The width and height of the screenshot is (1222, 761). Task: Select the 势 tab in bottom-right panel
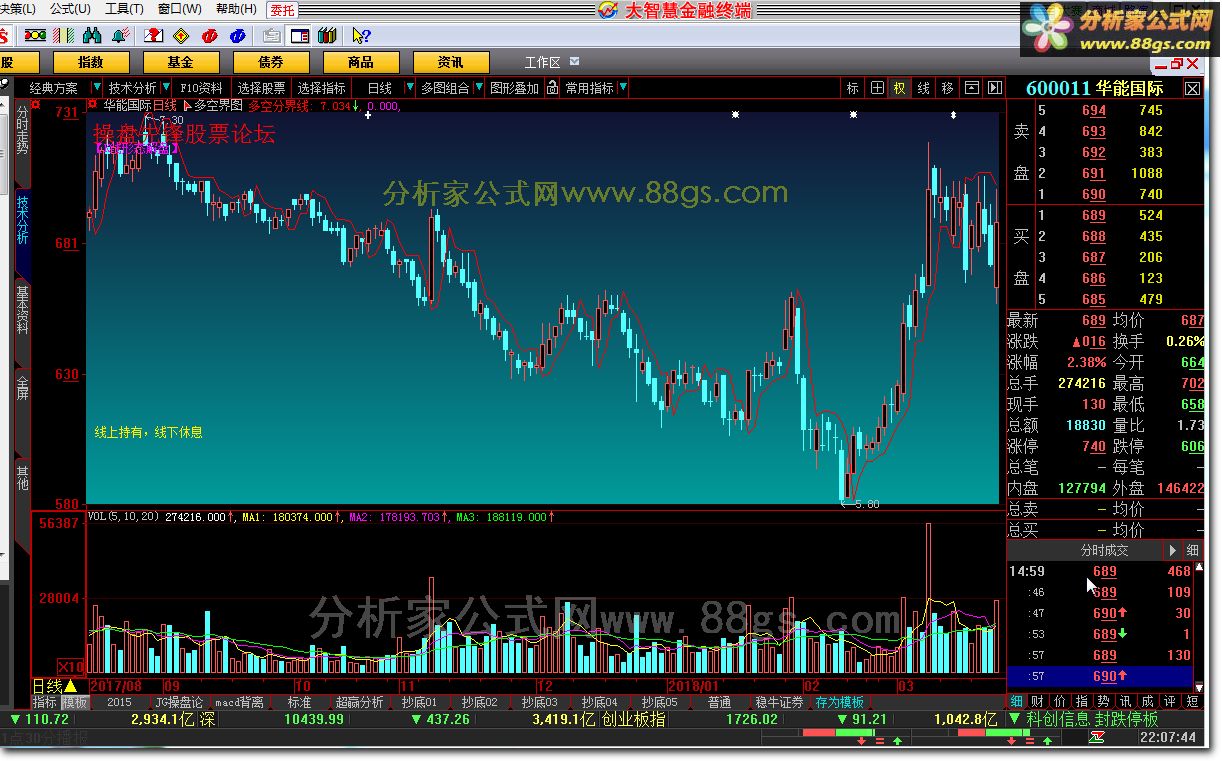[1103, 702]
